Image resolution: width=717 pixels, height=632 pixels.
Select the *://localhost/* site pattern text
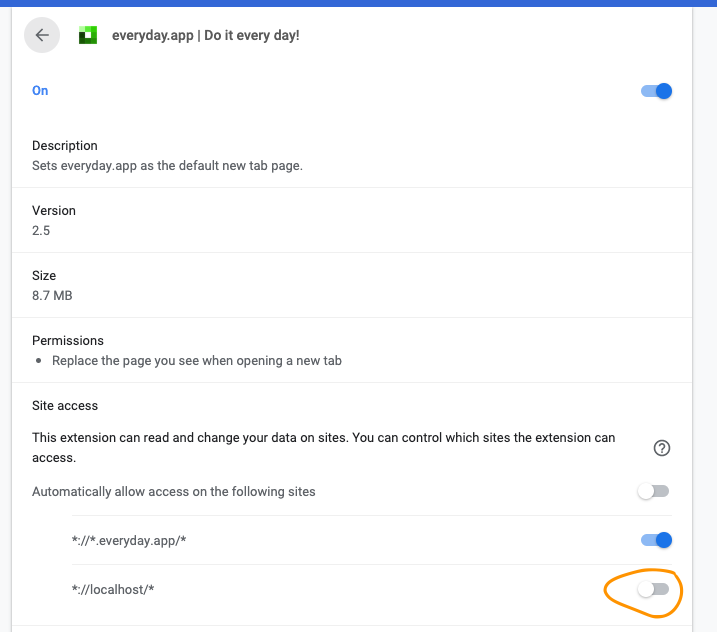click(x=113, y=589)
